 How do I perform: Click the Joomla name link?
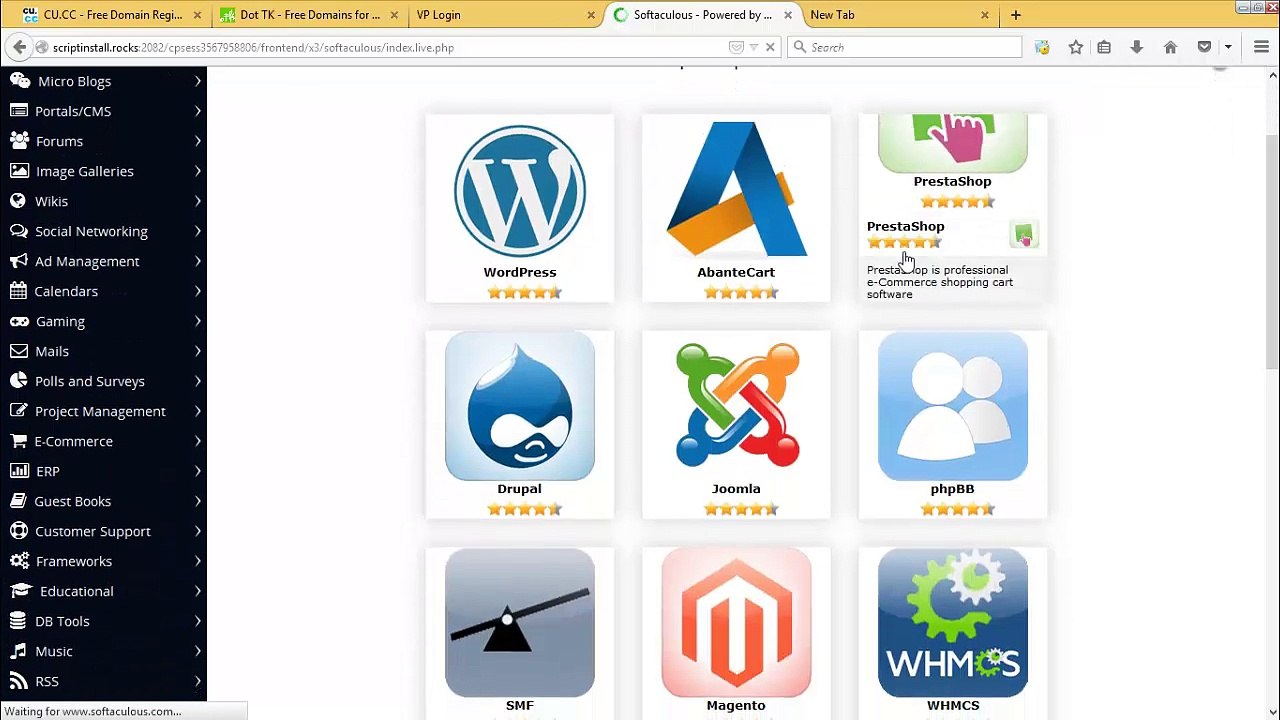(736, 489)
